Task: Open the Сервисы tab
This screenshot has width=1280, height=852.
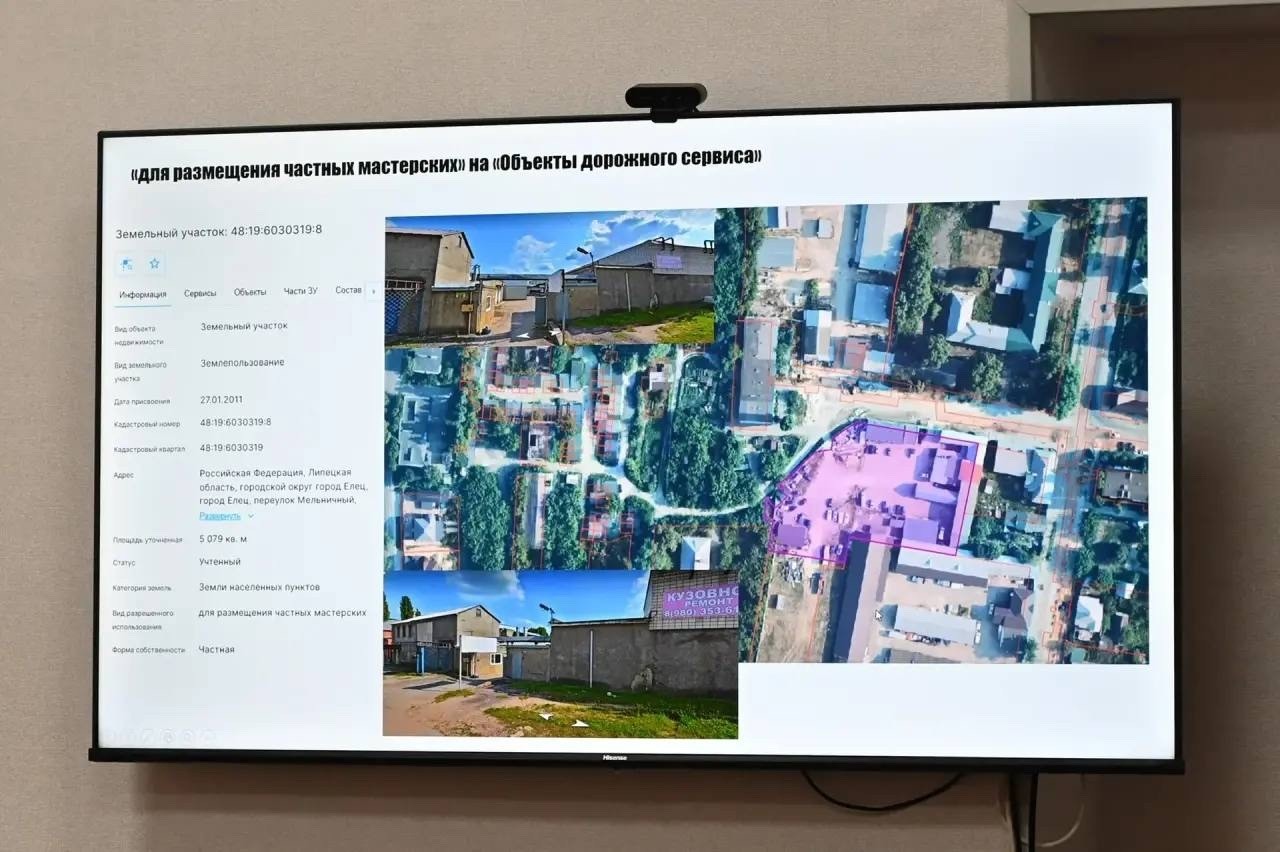Action: [200, 293]
